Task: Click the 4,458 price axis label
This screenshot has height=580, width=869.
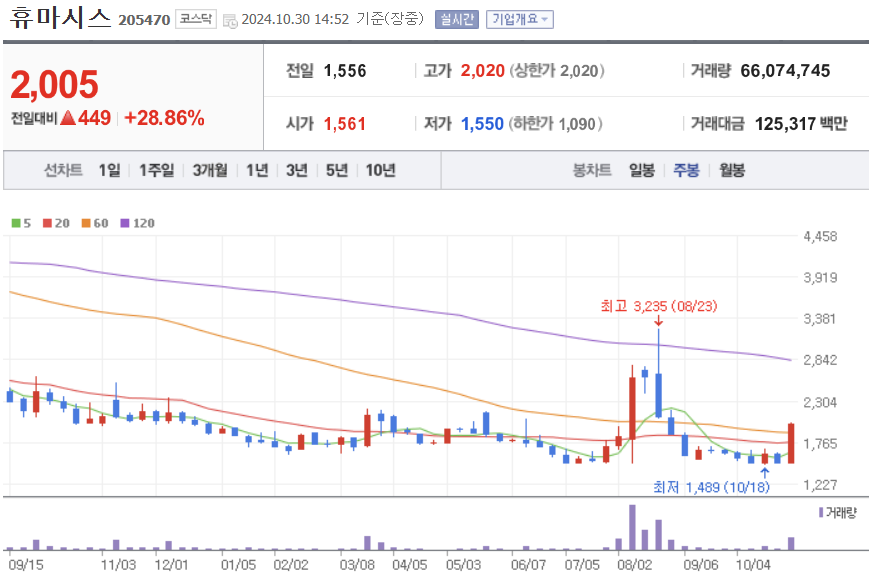Action: tap(820, 237)
